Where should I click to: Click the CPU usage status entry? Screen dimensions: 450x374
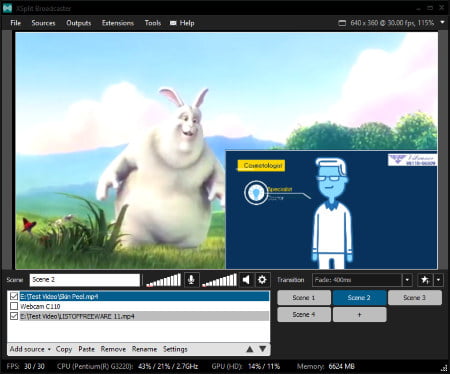click(x=127, y=366)
